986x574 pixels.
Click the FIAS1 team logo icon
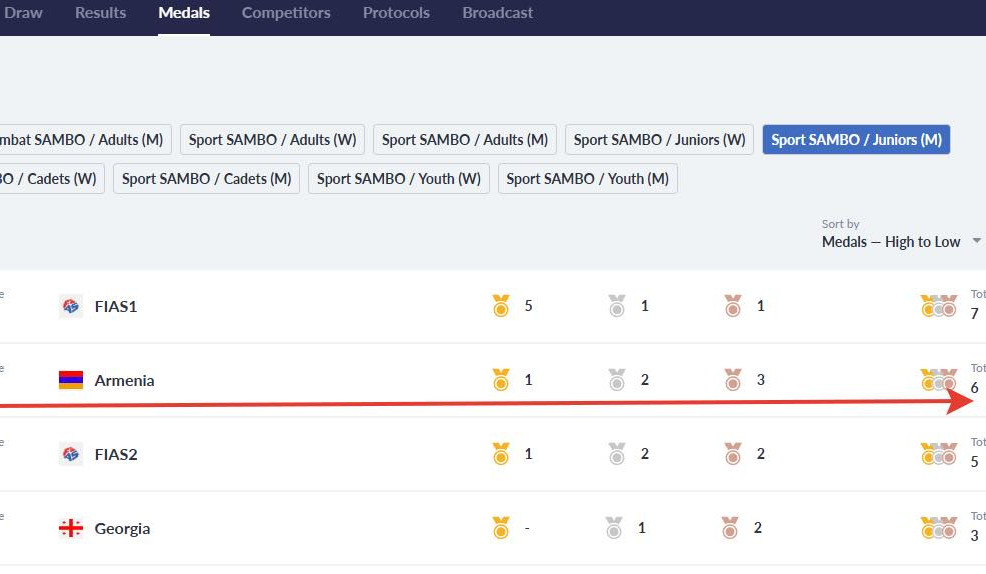click(x=70, y=307)
